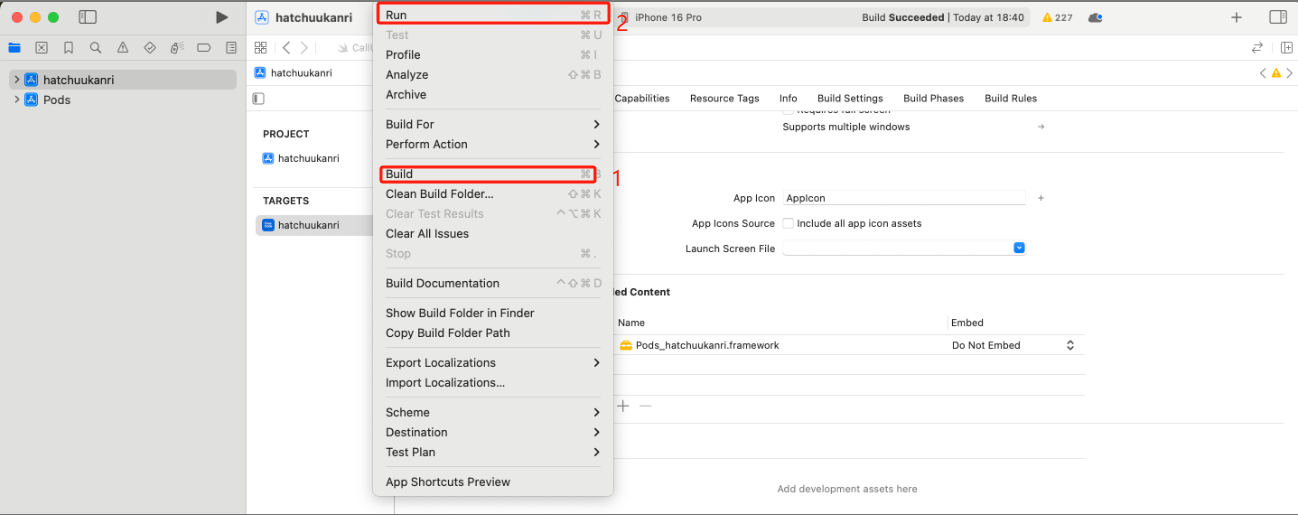
Task: Expand the Destination submenu
Action: 494,432
